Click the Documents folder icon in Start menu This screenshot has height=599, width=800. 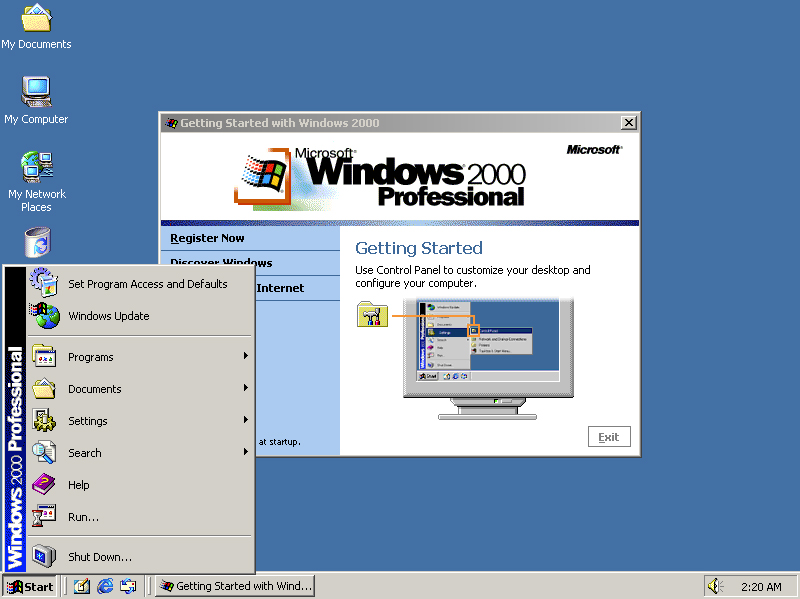click(x=44, y=388)
